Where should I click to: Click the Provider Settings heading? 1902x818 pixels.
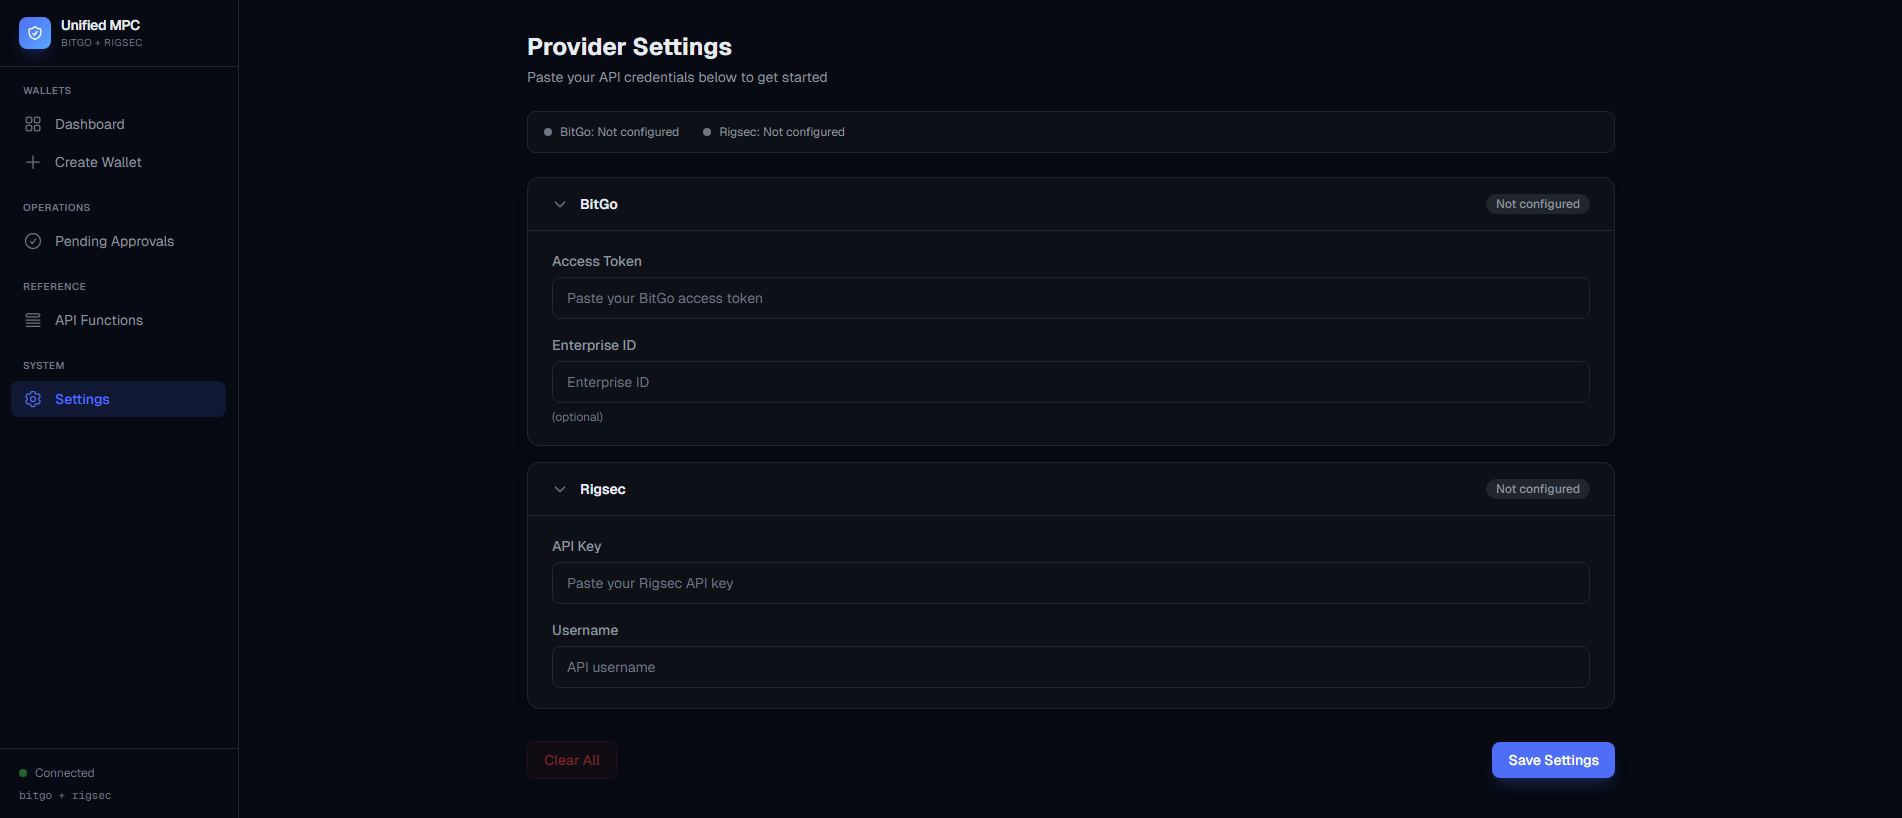630,47
